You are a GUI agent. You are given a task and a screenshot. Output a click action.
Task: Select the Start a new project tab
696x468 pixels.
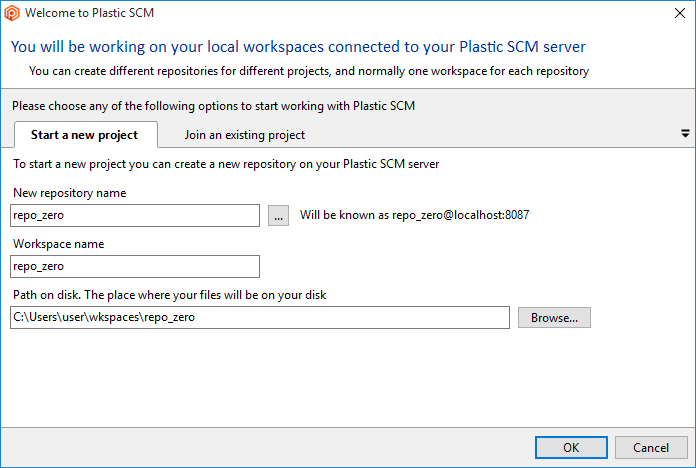tap(86, 135)
